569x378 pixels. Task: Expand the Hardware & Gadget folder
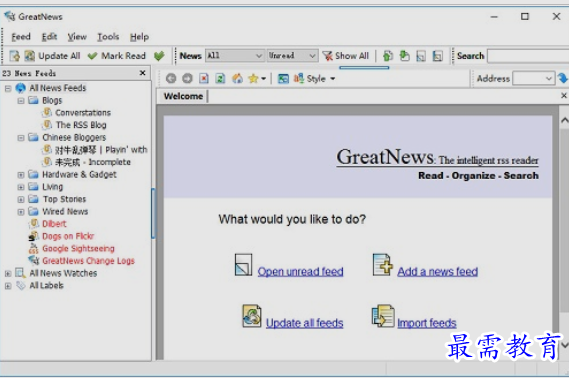(21, 175)
